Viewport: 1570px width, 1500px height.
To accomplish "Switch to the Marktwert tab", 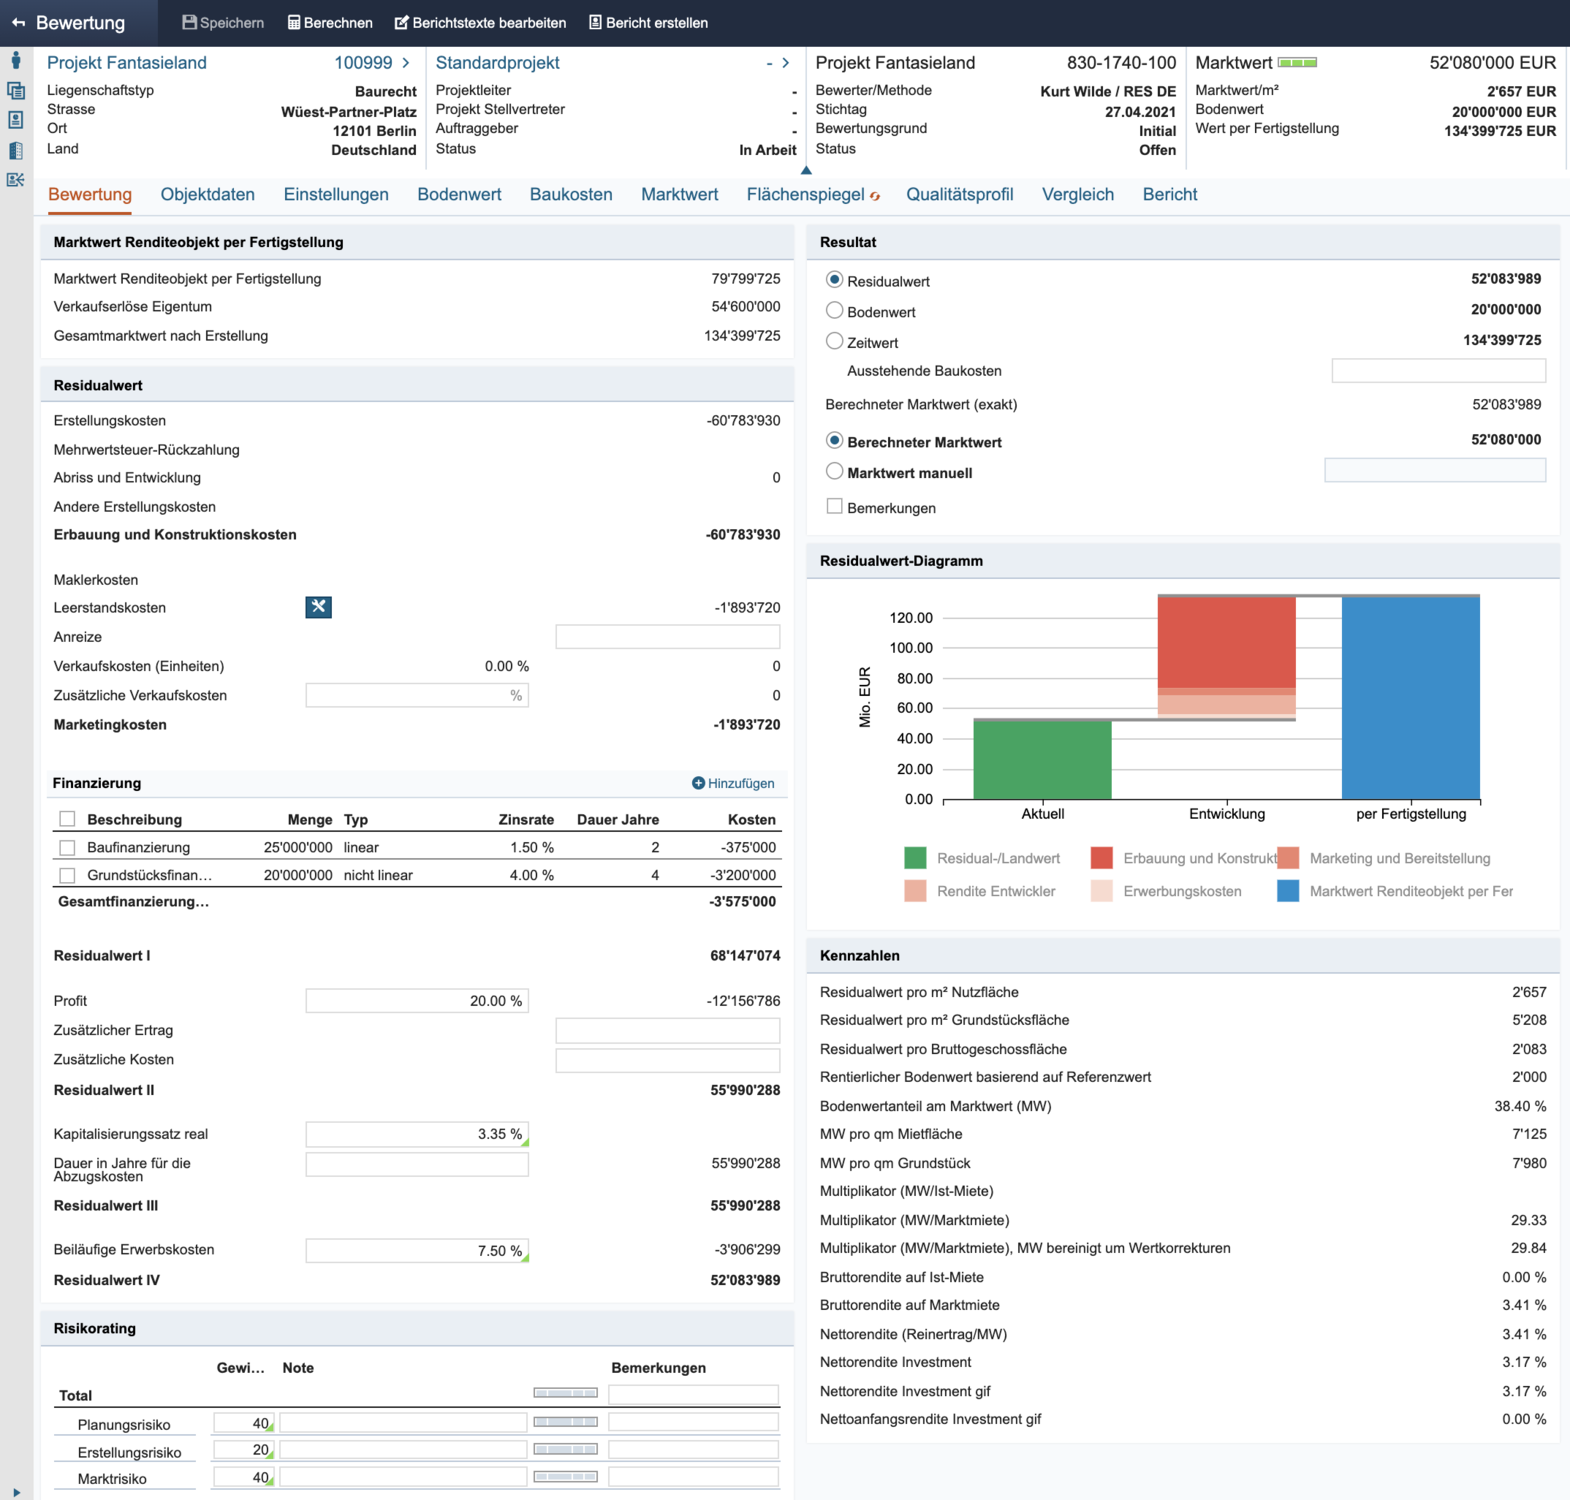I will pyautogui.click(x=679, y=194).
